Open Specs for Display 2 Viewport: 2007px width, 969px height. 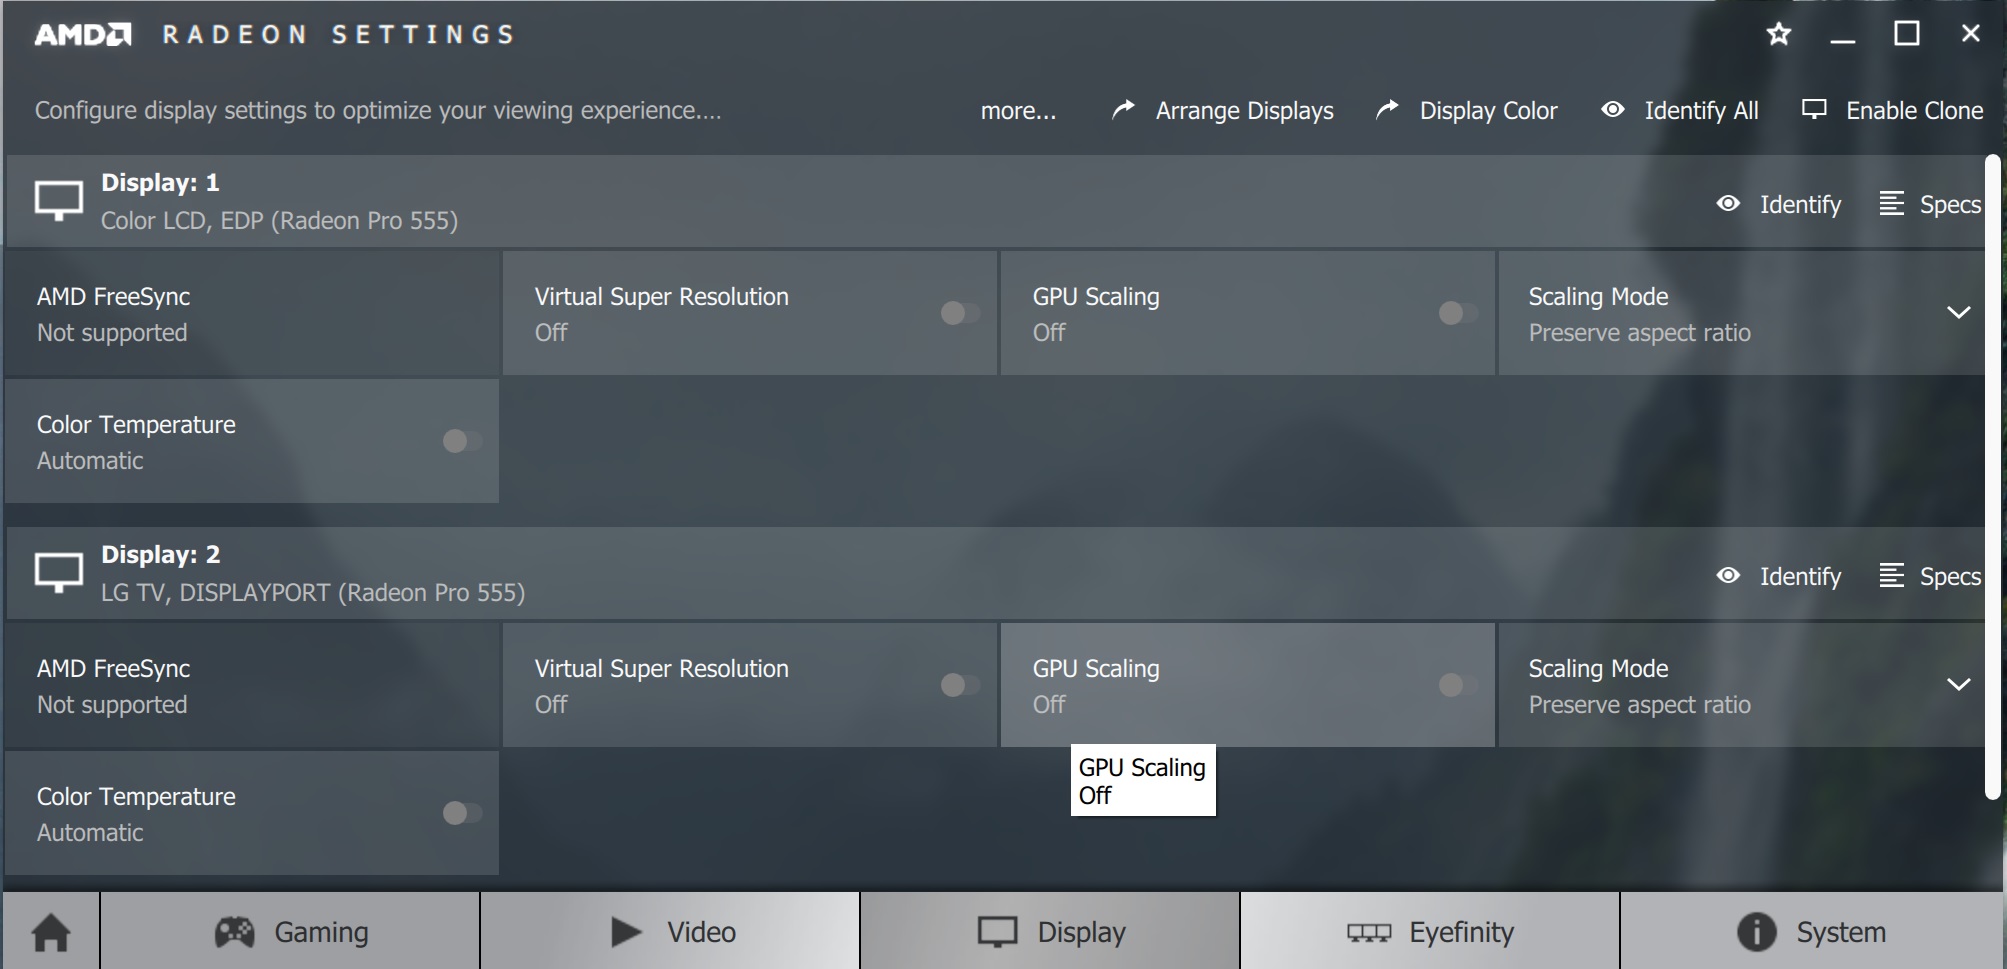pos(1930,576)
